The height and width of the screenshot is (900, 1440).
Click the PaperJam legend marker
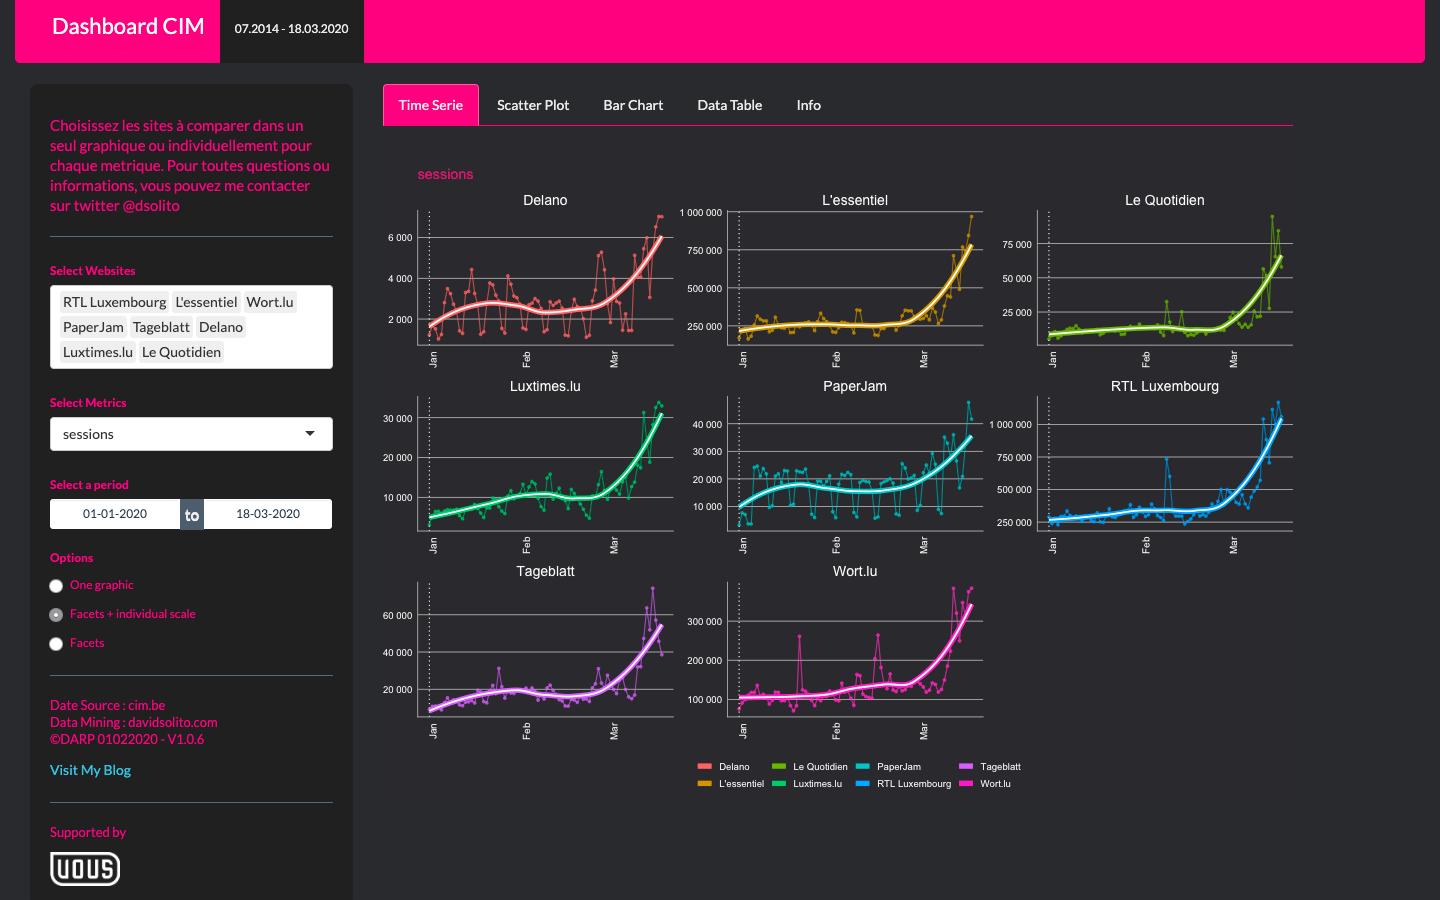coord(862,767)
